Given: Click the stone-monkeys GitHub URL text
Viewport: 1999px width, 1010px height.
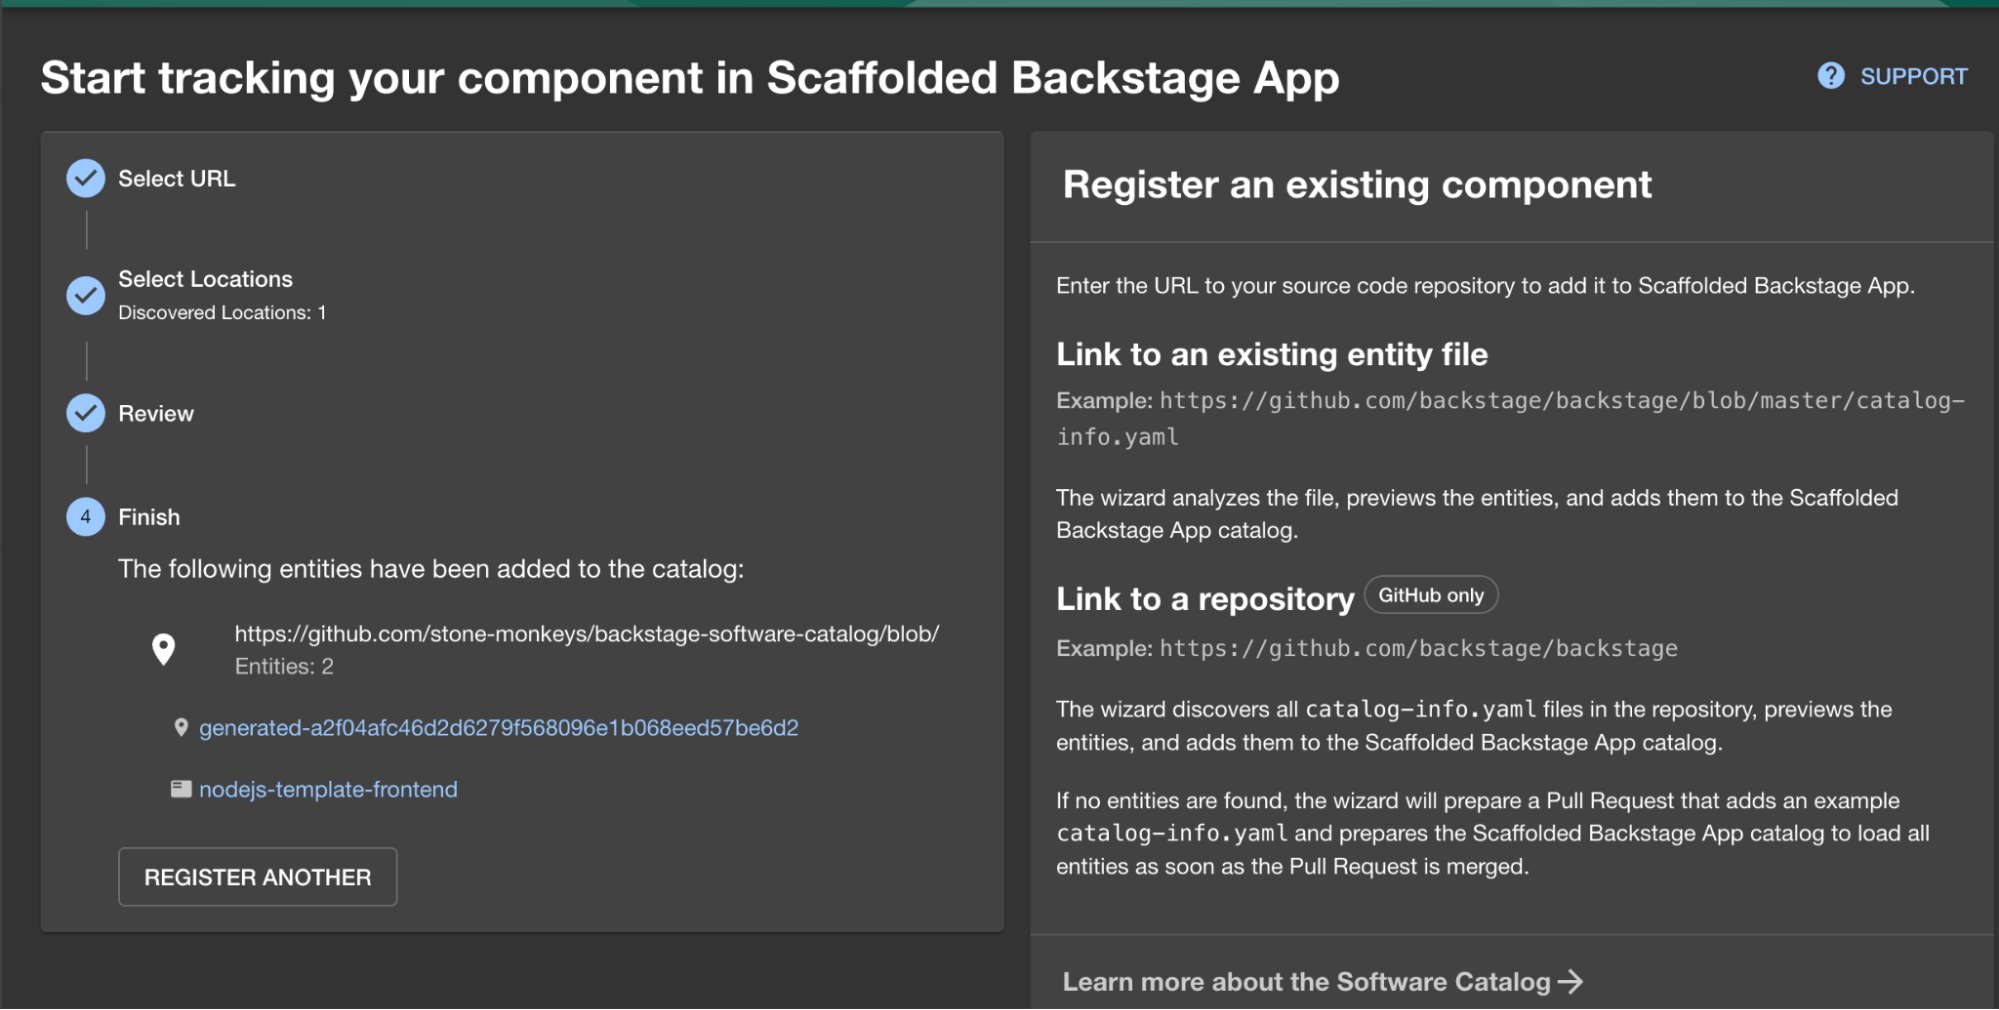Looking at the screenshot, I should pos(587,634).
